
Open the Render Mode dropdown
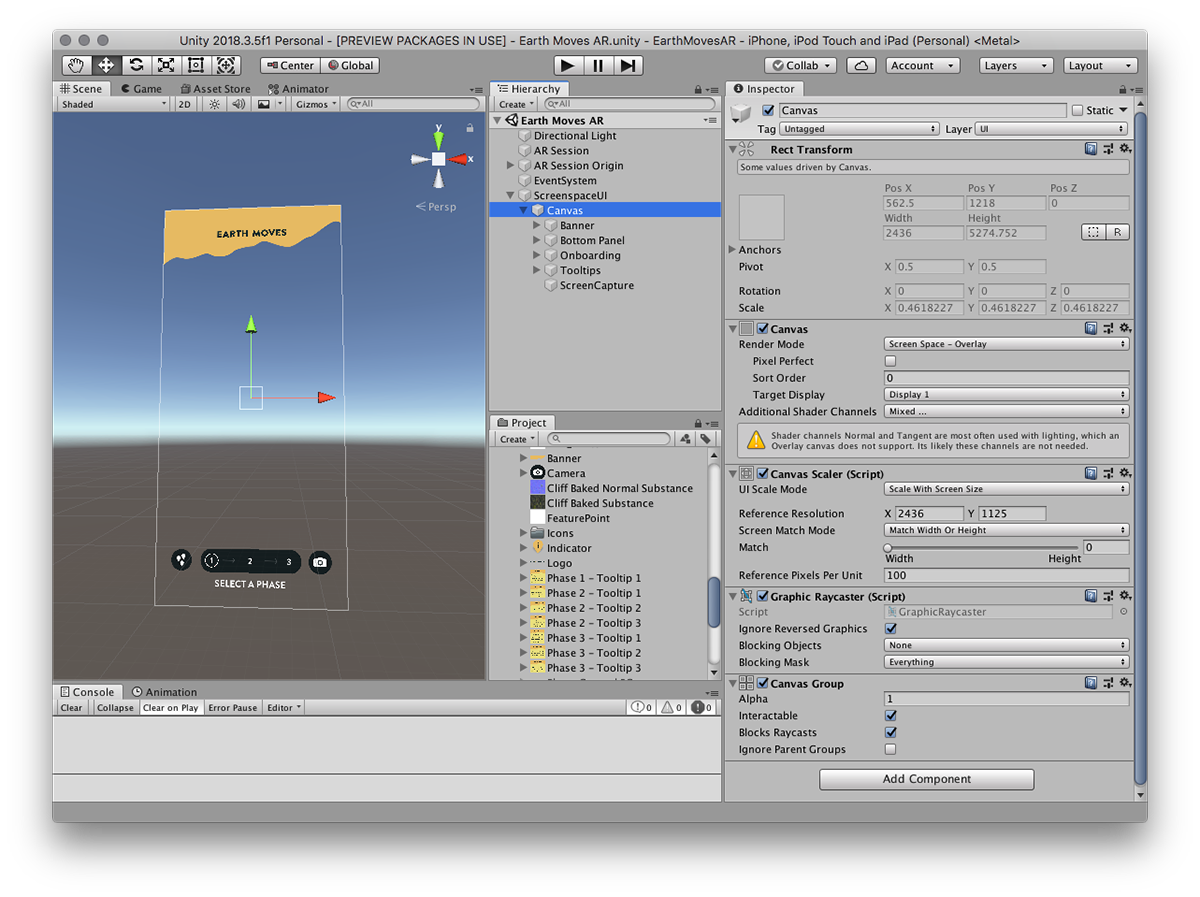click(1005, 344)
